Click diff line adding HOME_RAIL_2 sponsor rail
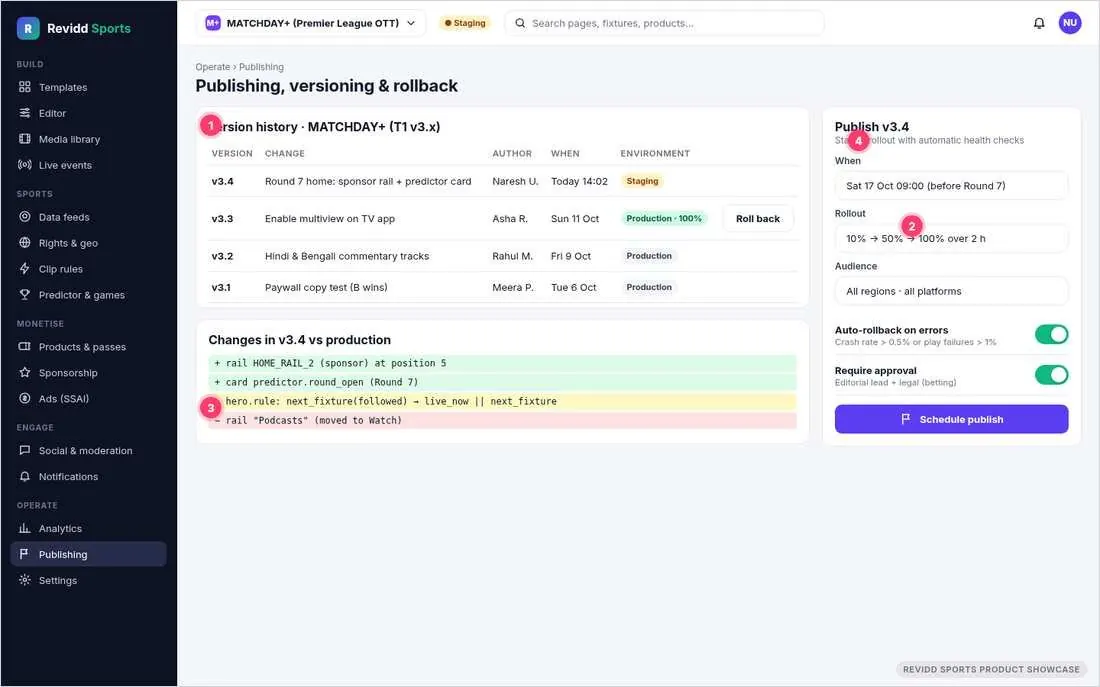The width and height of the screenshot is (1100, 687). click(x=502, y=363)
